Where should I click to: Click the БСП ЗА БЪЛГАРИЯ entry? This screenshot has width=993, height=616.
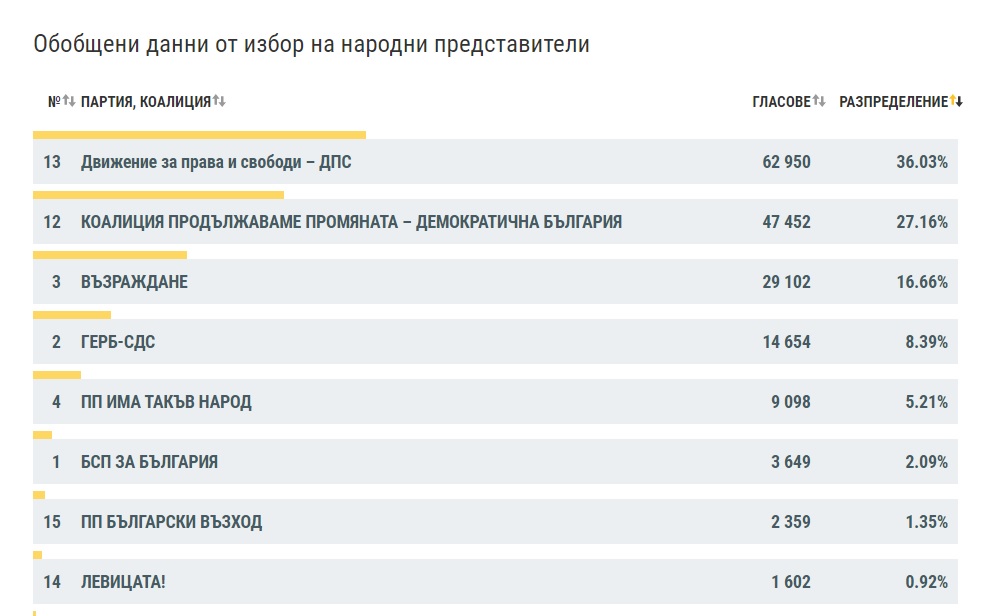[149, 462]
